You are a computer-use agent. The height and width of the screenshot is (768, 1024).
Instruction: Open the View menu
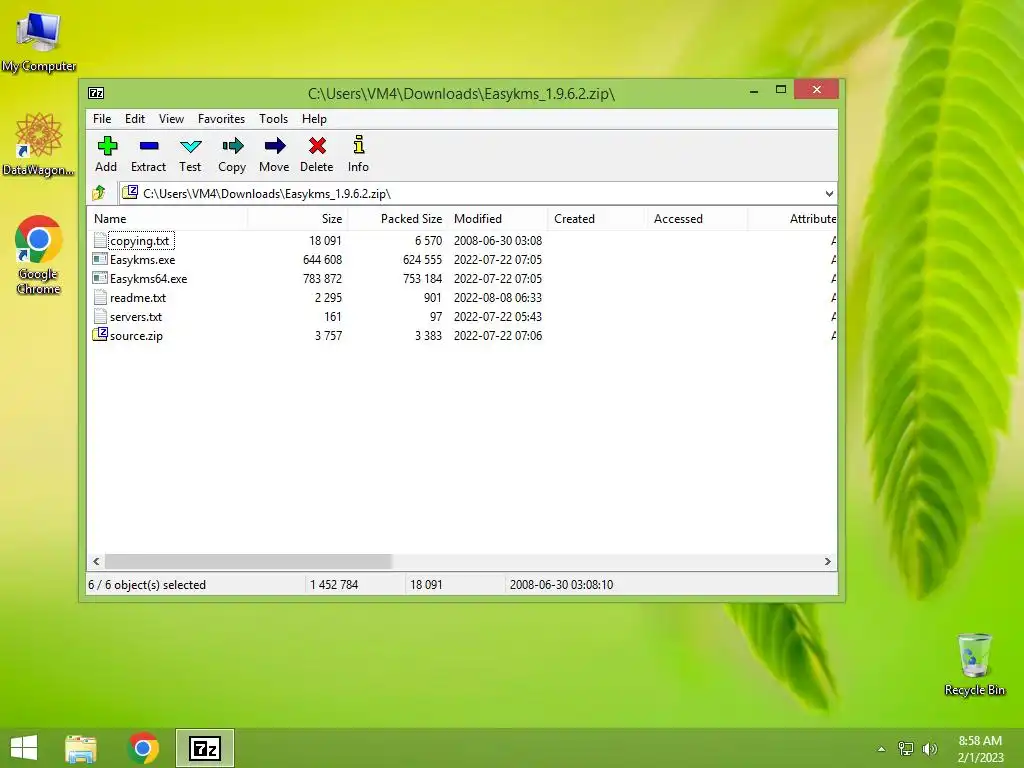(171, 119)
